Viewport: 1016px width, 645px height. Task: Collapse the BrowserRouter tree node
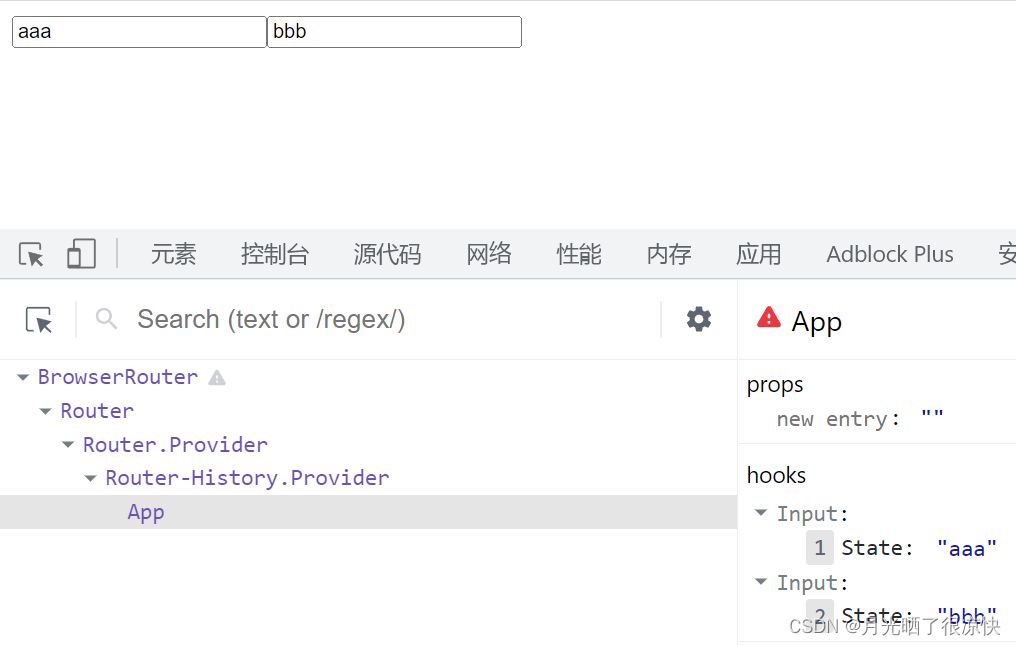tap(23, 378)
